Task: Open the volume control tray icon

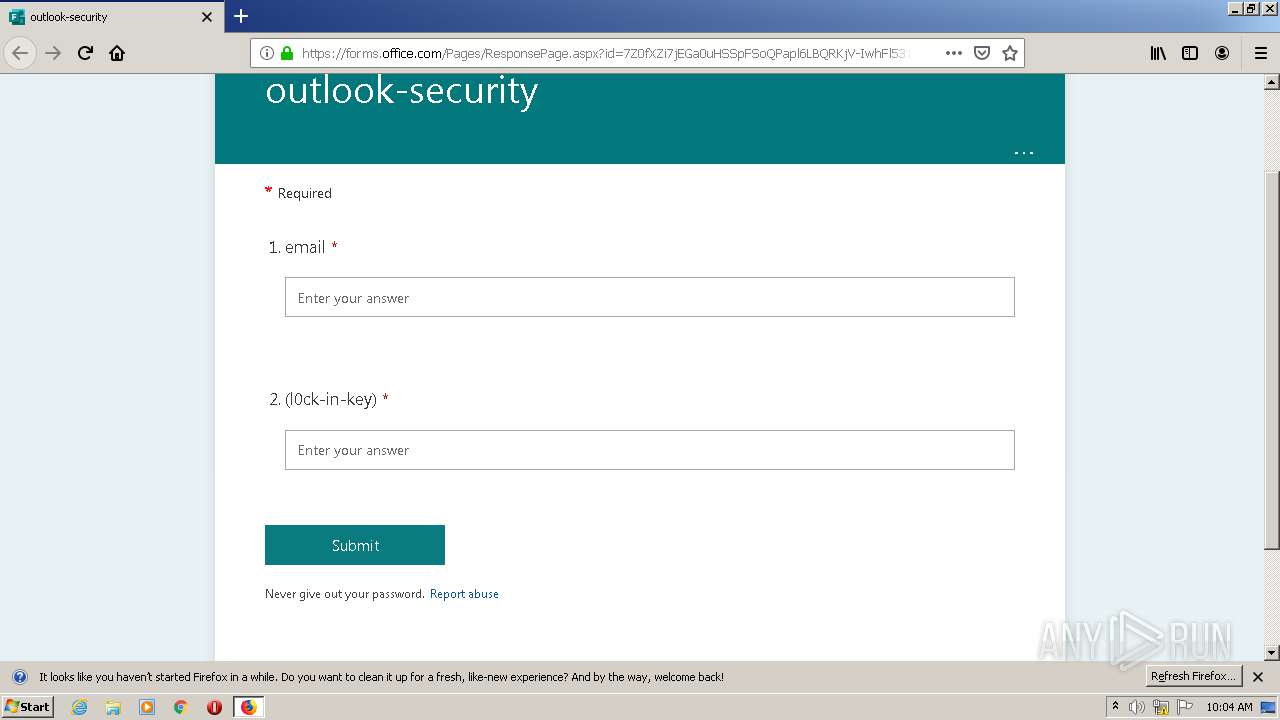Action: click(x=1137, y=707)
